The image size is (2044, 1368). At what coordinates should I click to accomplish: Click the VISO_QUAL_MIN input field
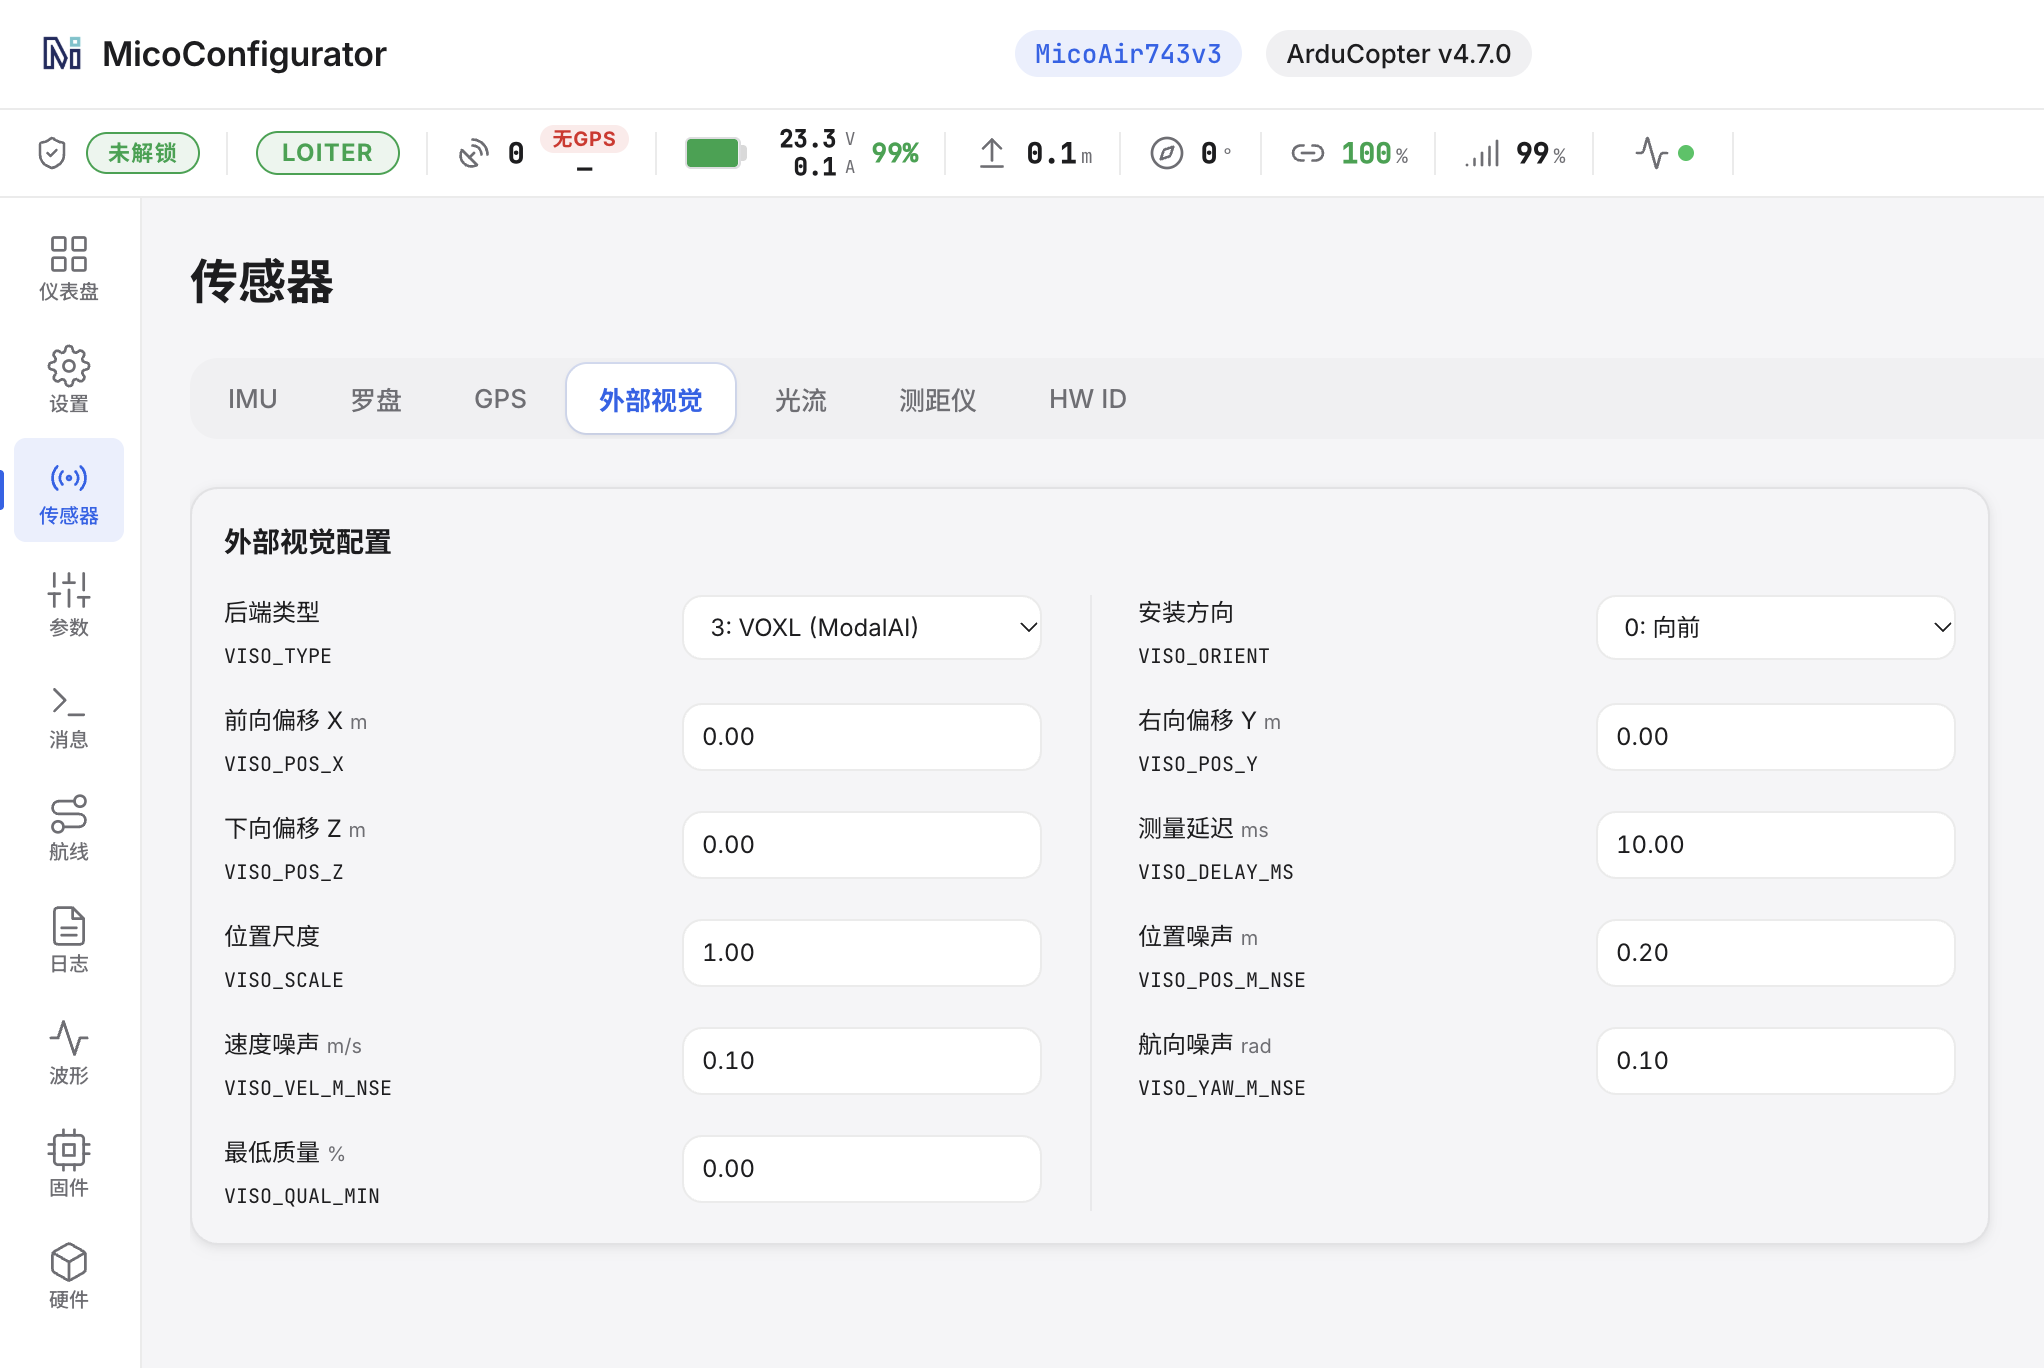862,1169
